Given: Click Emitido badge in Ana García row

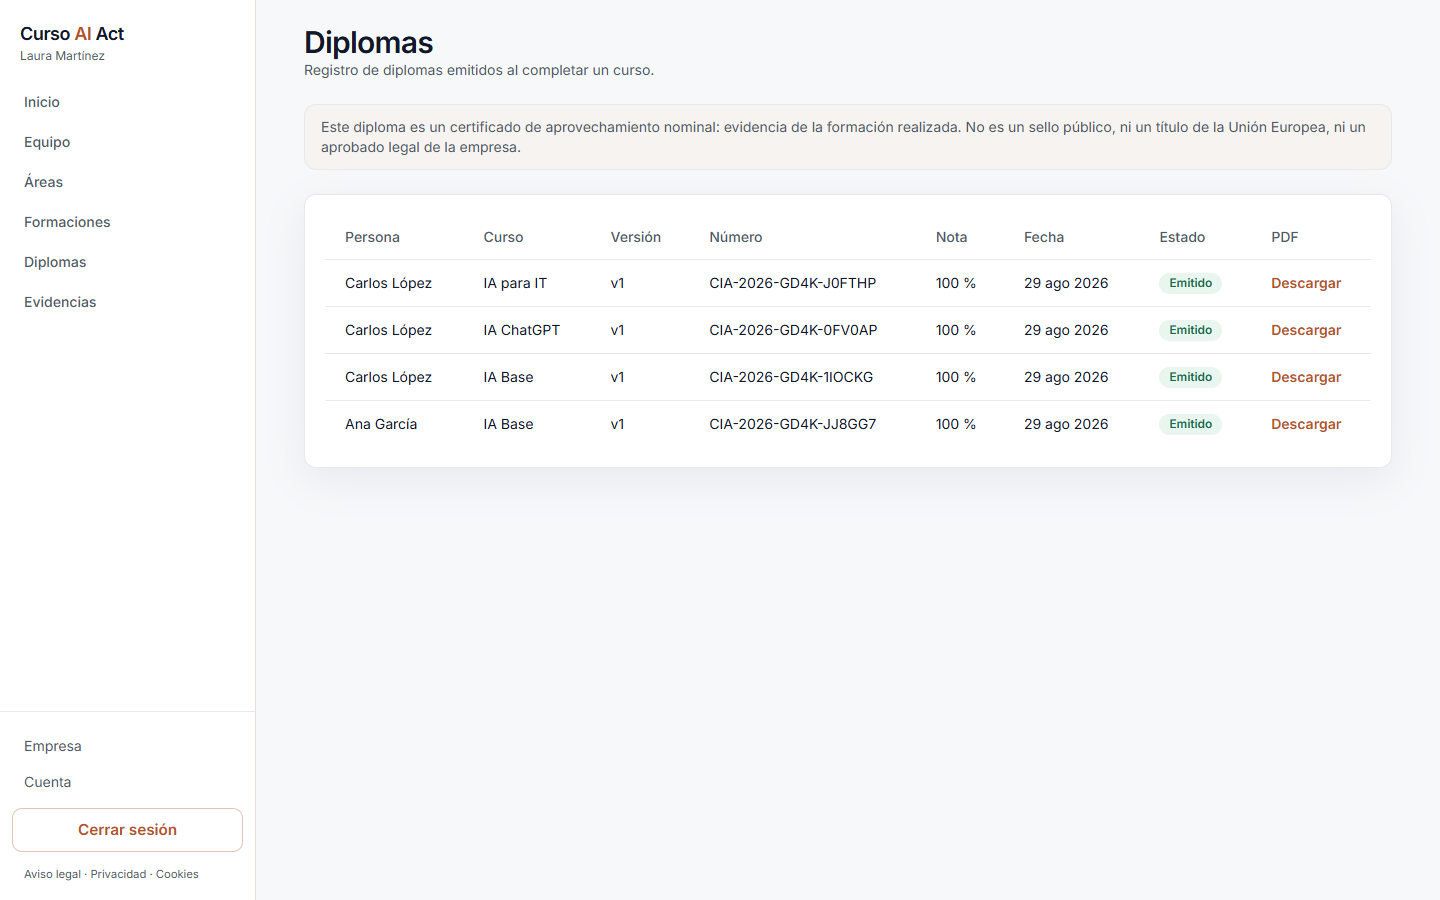Looking at the screenshot, I should 1190,424.
